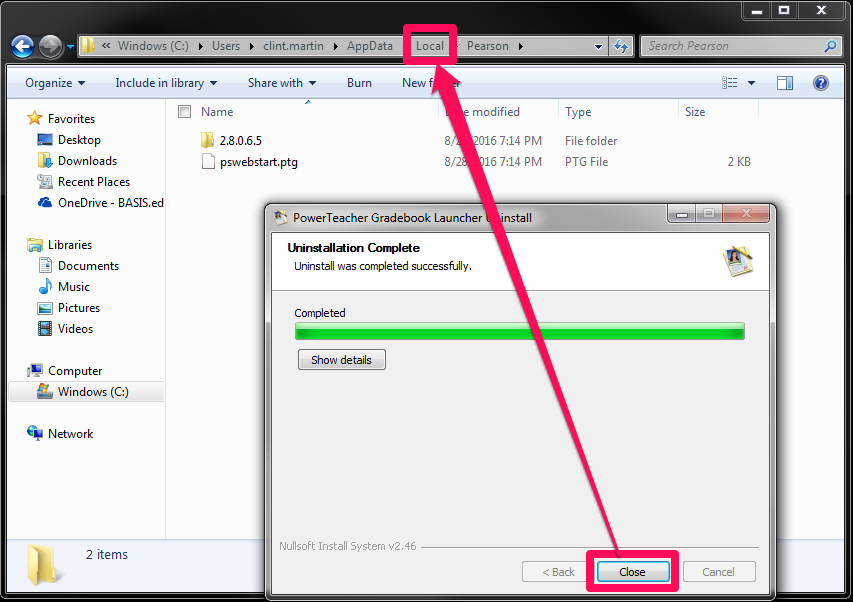Click the green uninstall progress bar
The width and height of the screenshot is (853, 602).
[x=520, y=331]
